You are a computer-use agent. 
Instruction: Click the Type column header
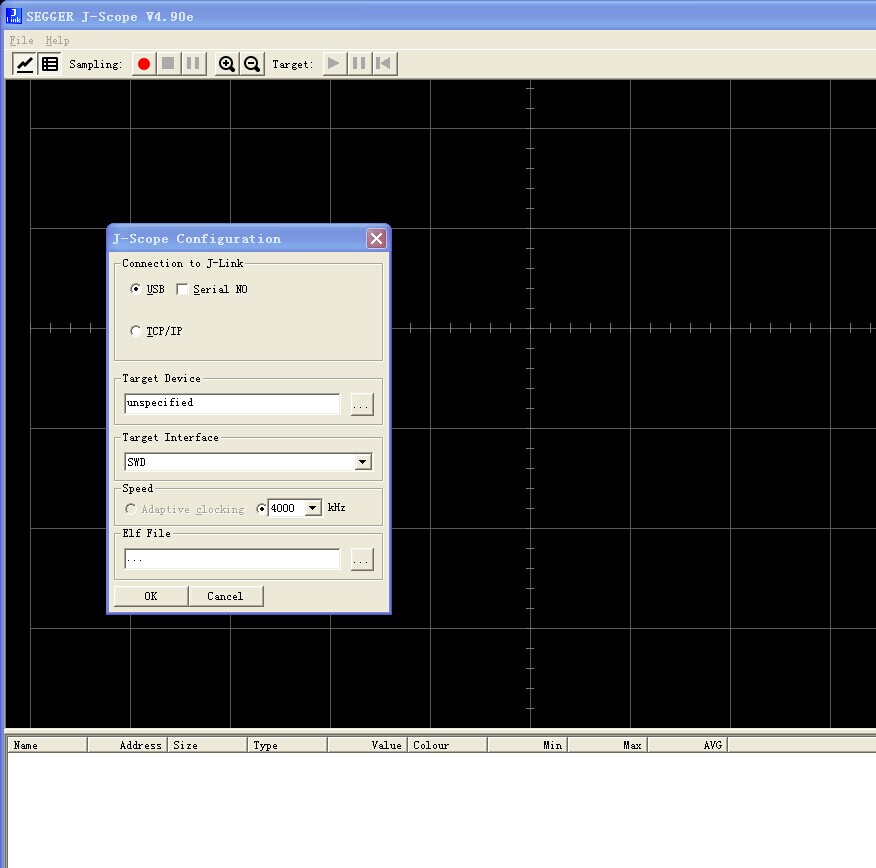click(x=287, y=745)
